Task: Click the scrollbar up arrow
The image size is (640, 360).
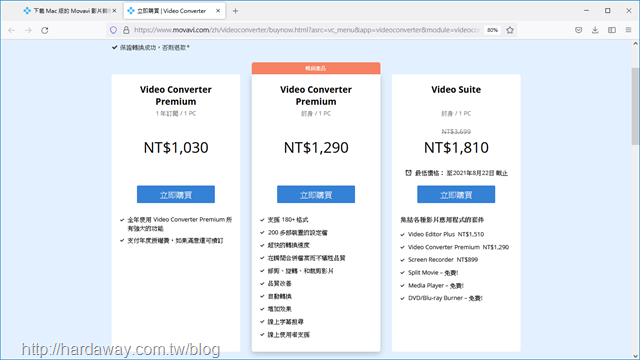Action: pos(636,43)
